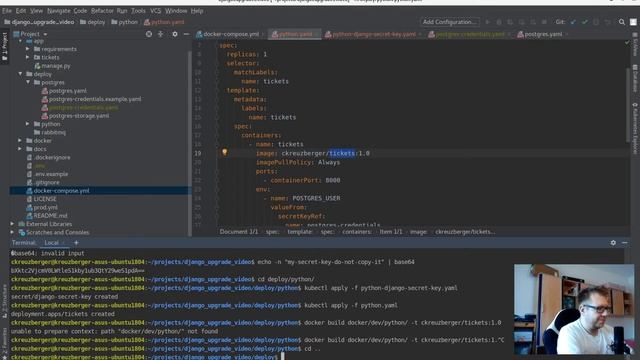Click template breadcrumb in editor footer
The height and width of the screenshot is (360, 640).
[x=300, y=232]
